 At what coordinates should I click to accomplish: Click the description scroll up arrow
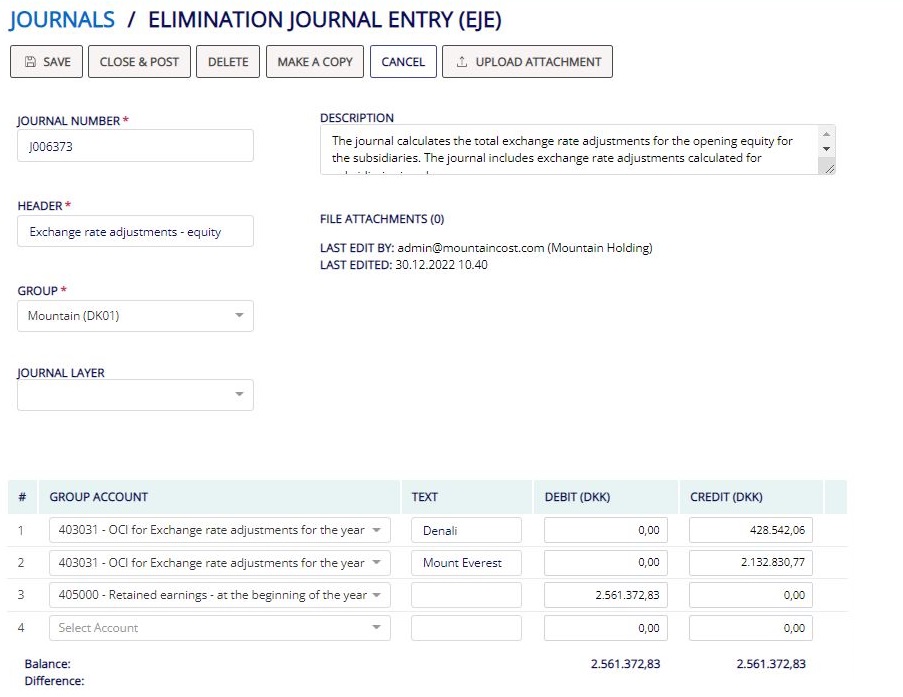pyautogui.click(x=826, y=134)
